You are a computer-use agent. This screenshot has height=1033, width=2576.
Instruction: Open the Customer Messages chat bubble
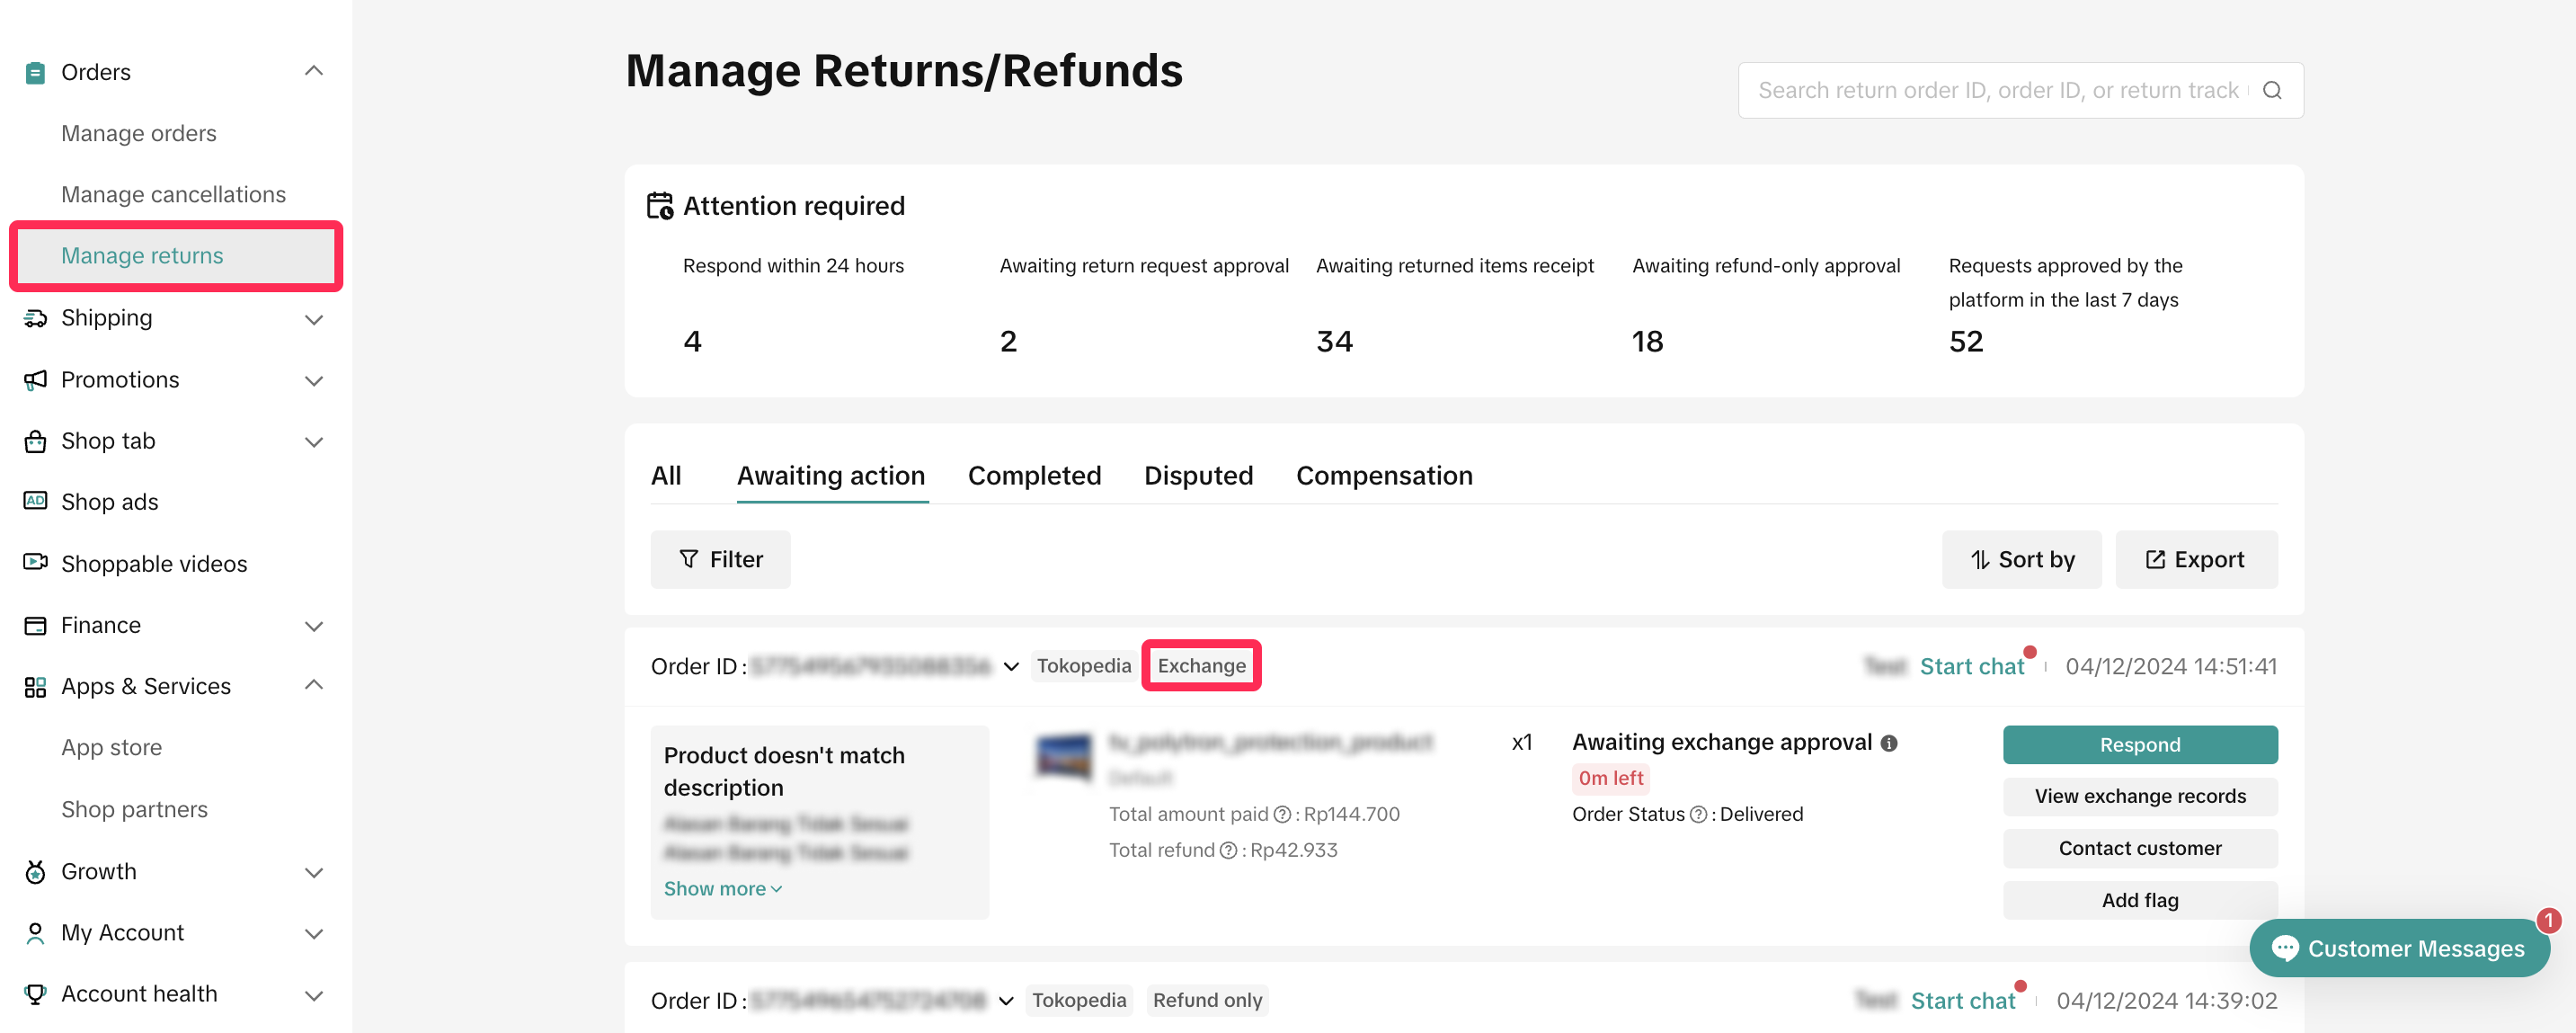[2398, 948]
